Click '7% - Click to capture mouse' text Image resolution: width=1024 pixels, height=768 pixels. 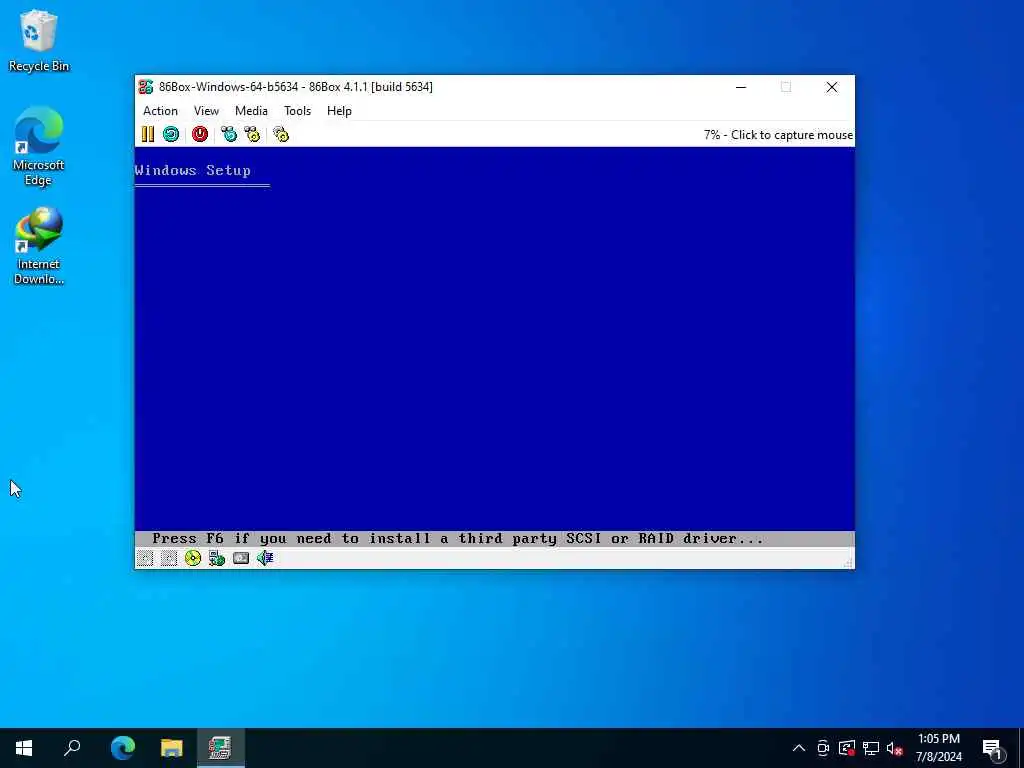pos(778,135)
